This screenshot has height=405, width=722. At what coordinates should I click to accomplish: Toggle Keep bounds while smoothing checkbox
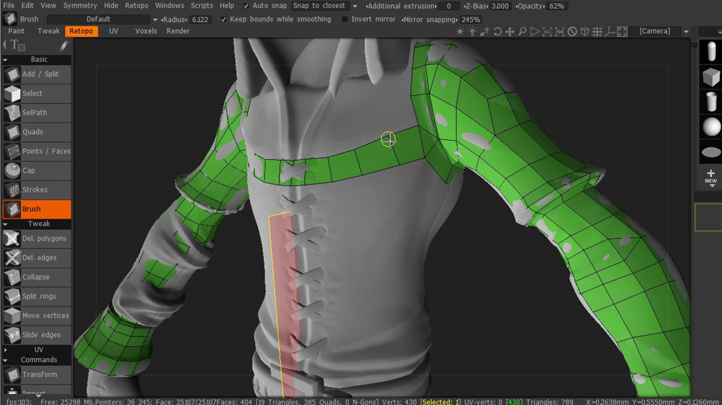point(223,19)
